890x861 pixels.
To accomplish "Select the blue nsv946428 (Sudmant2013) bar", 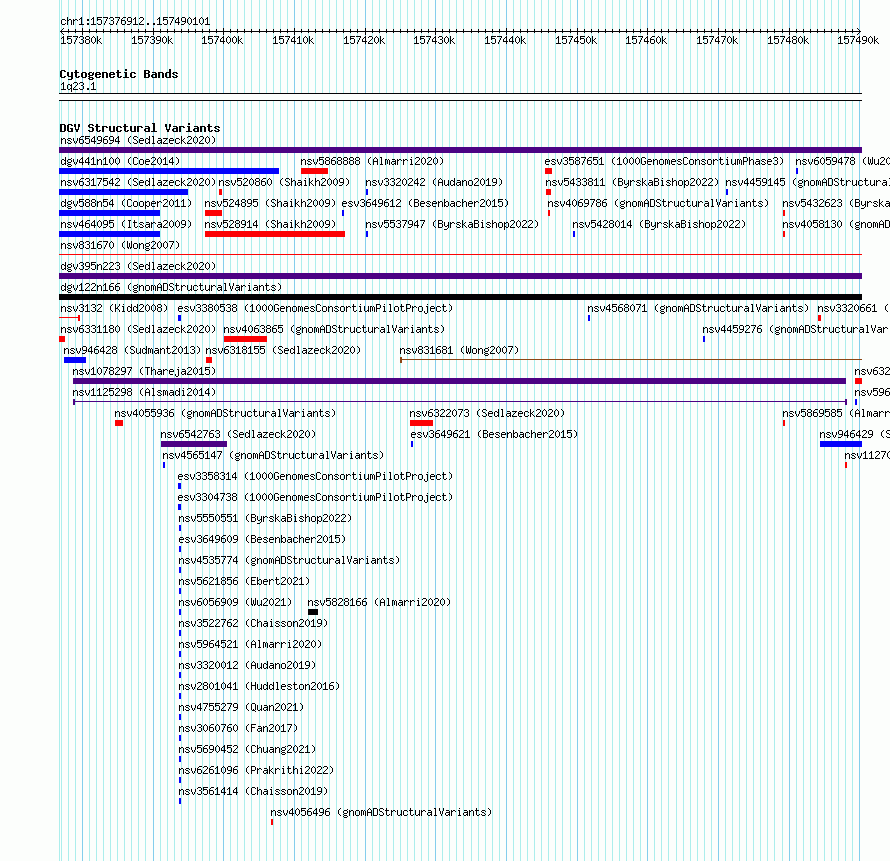I will (75, 360).
